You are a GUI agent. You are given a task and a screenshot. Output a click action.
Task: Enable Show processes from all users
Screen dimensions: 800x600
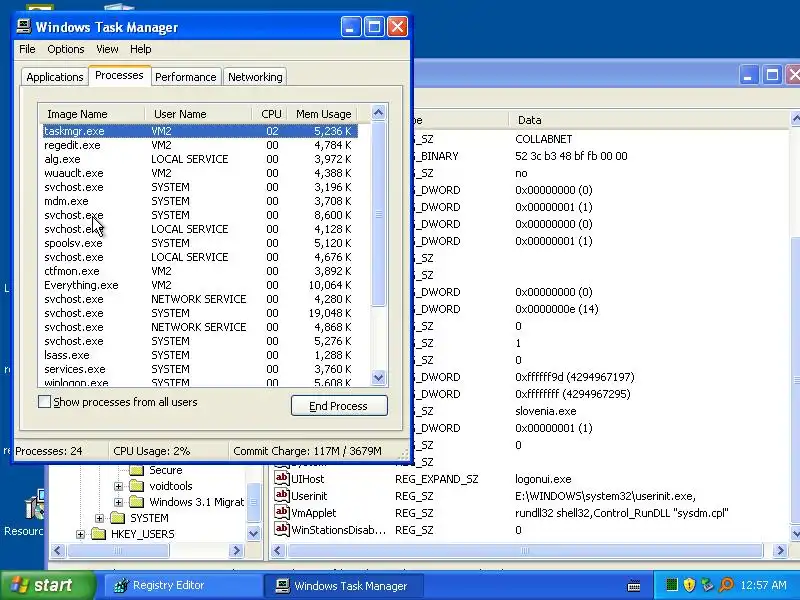44,402
